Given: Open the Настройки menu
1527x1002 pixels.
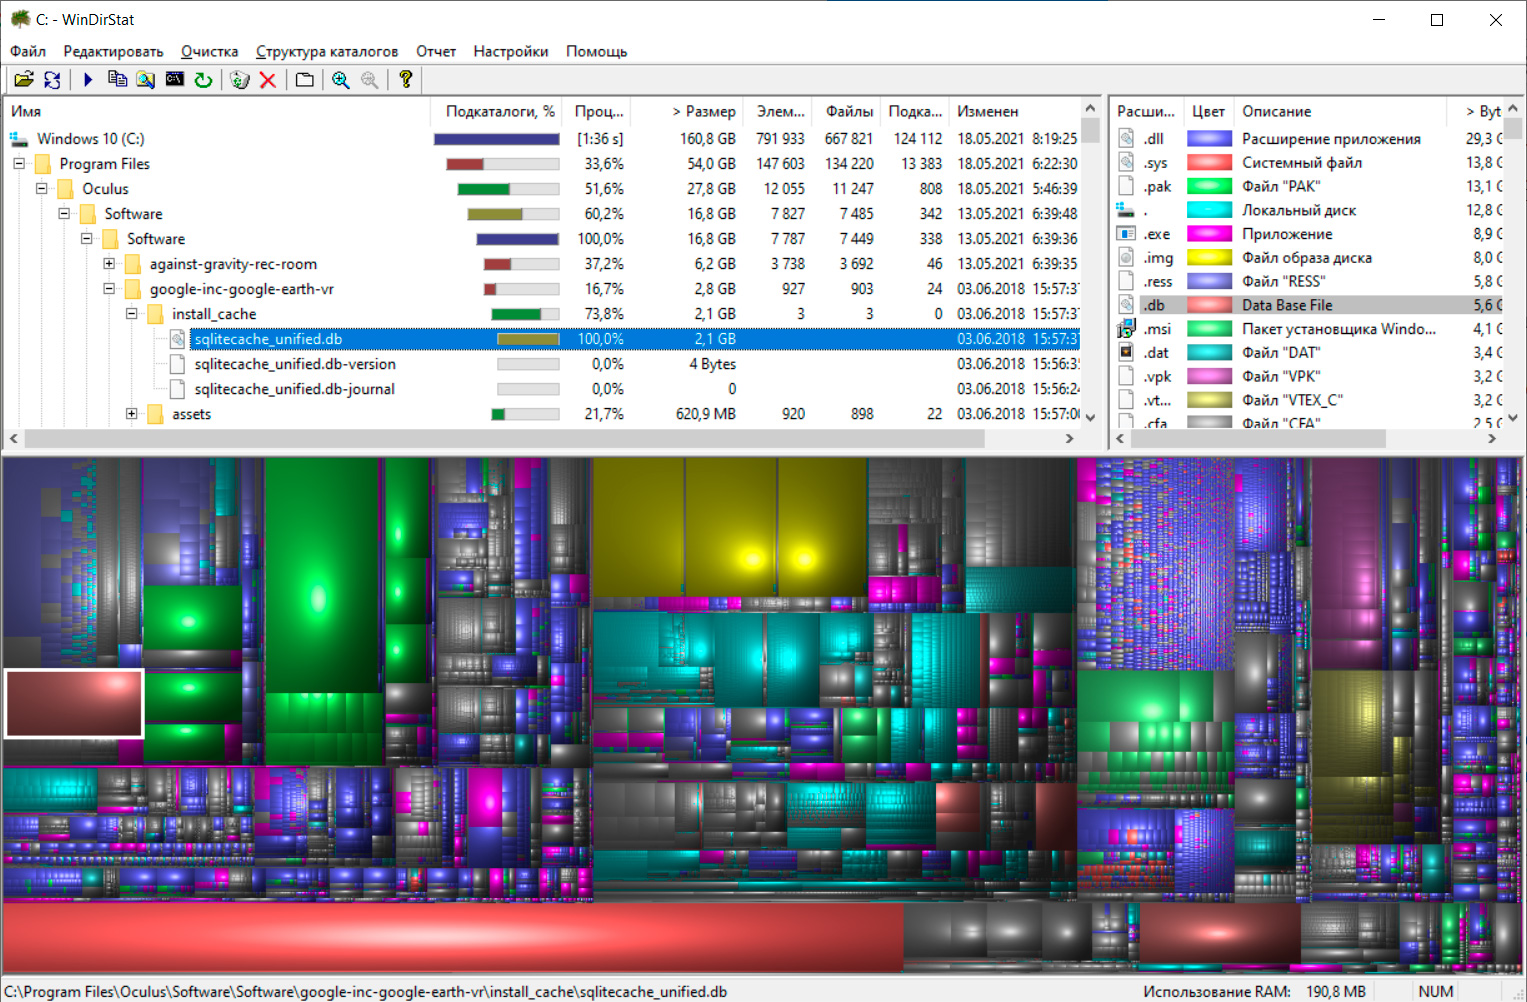Looking at the screenshot, I should [x=510, y=51].
